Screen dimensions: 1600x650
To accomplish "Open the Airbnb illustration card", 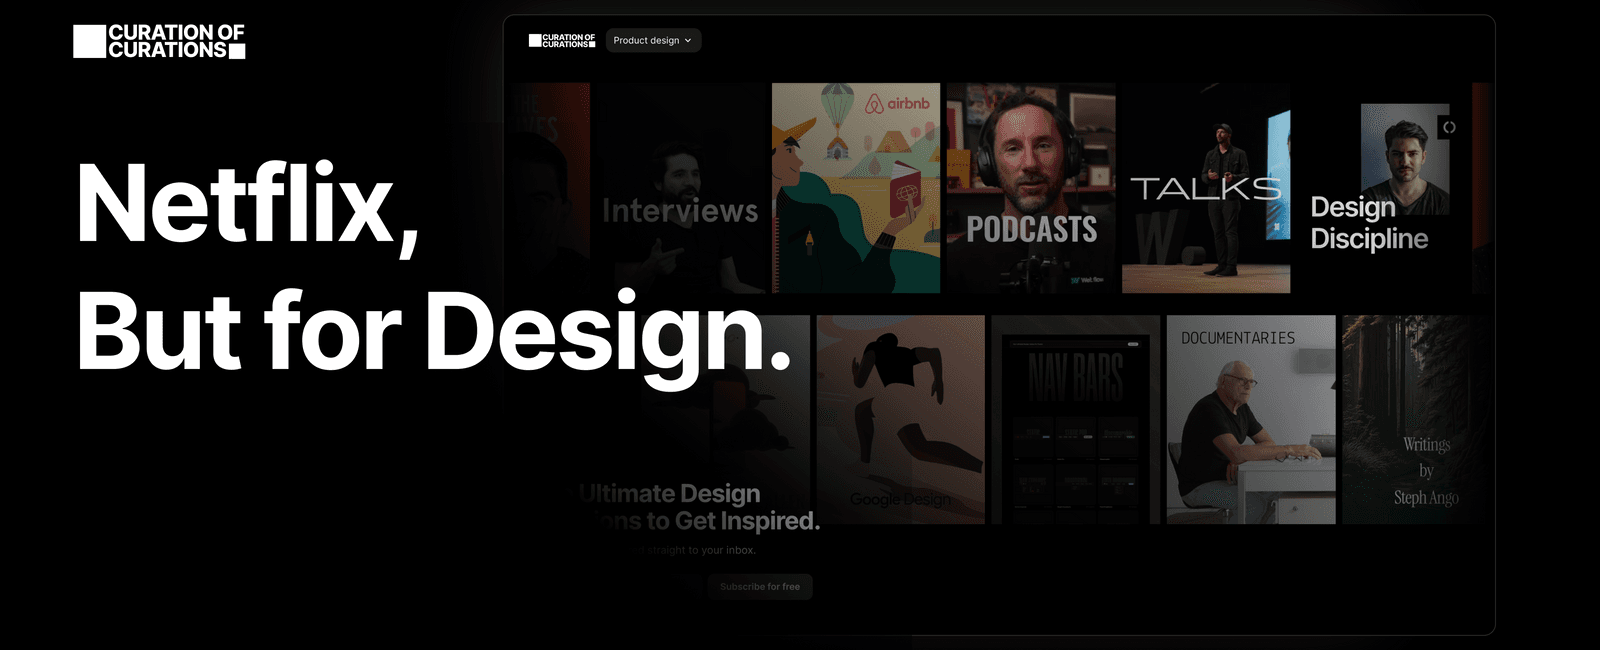I will click(856, 188).
